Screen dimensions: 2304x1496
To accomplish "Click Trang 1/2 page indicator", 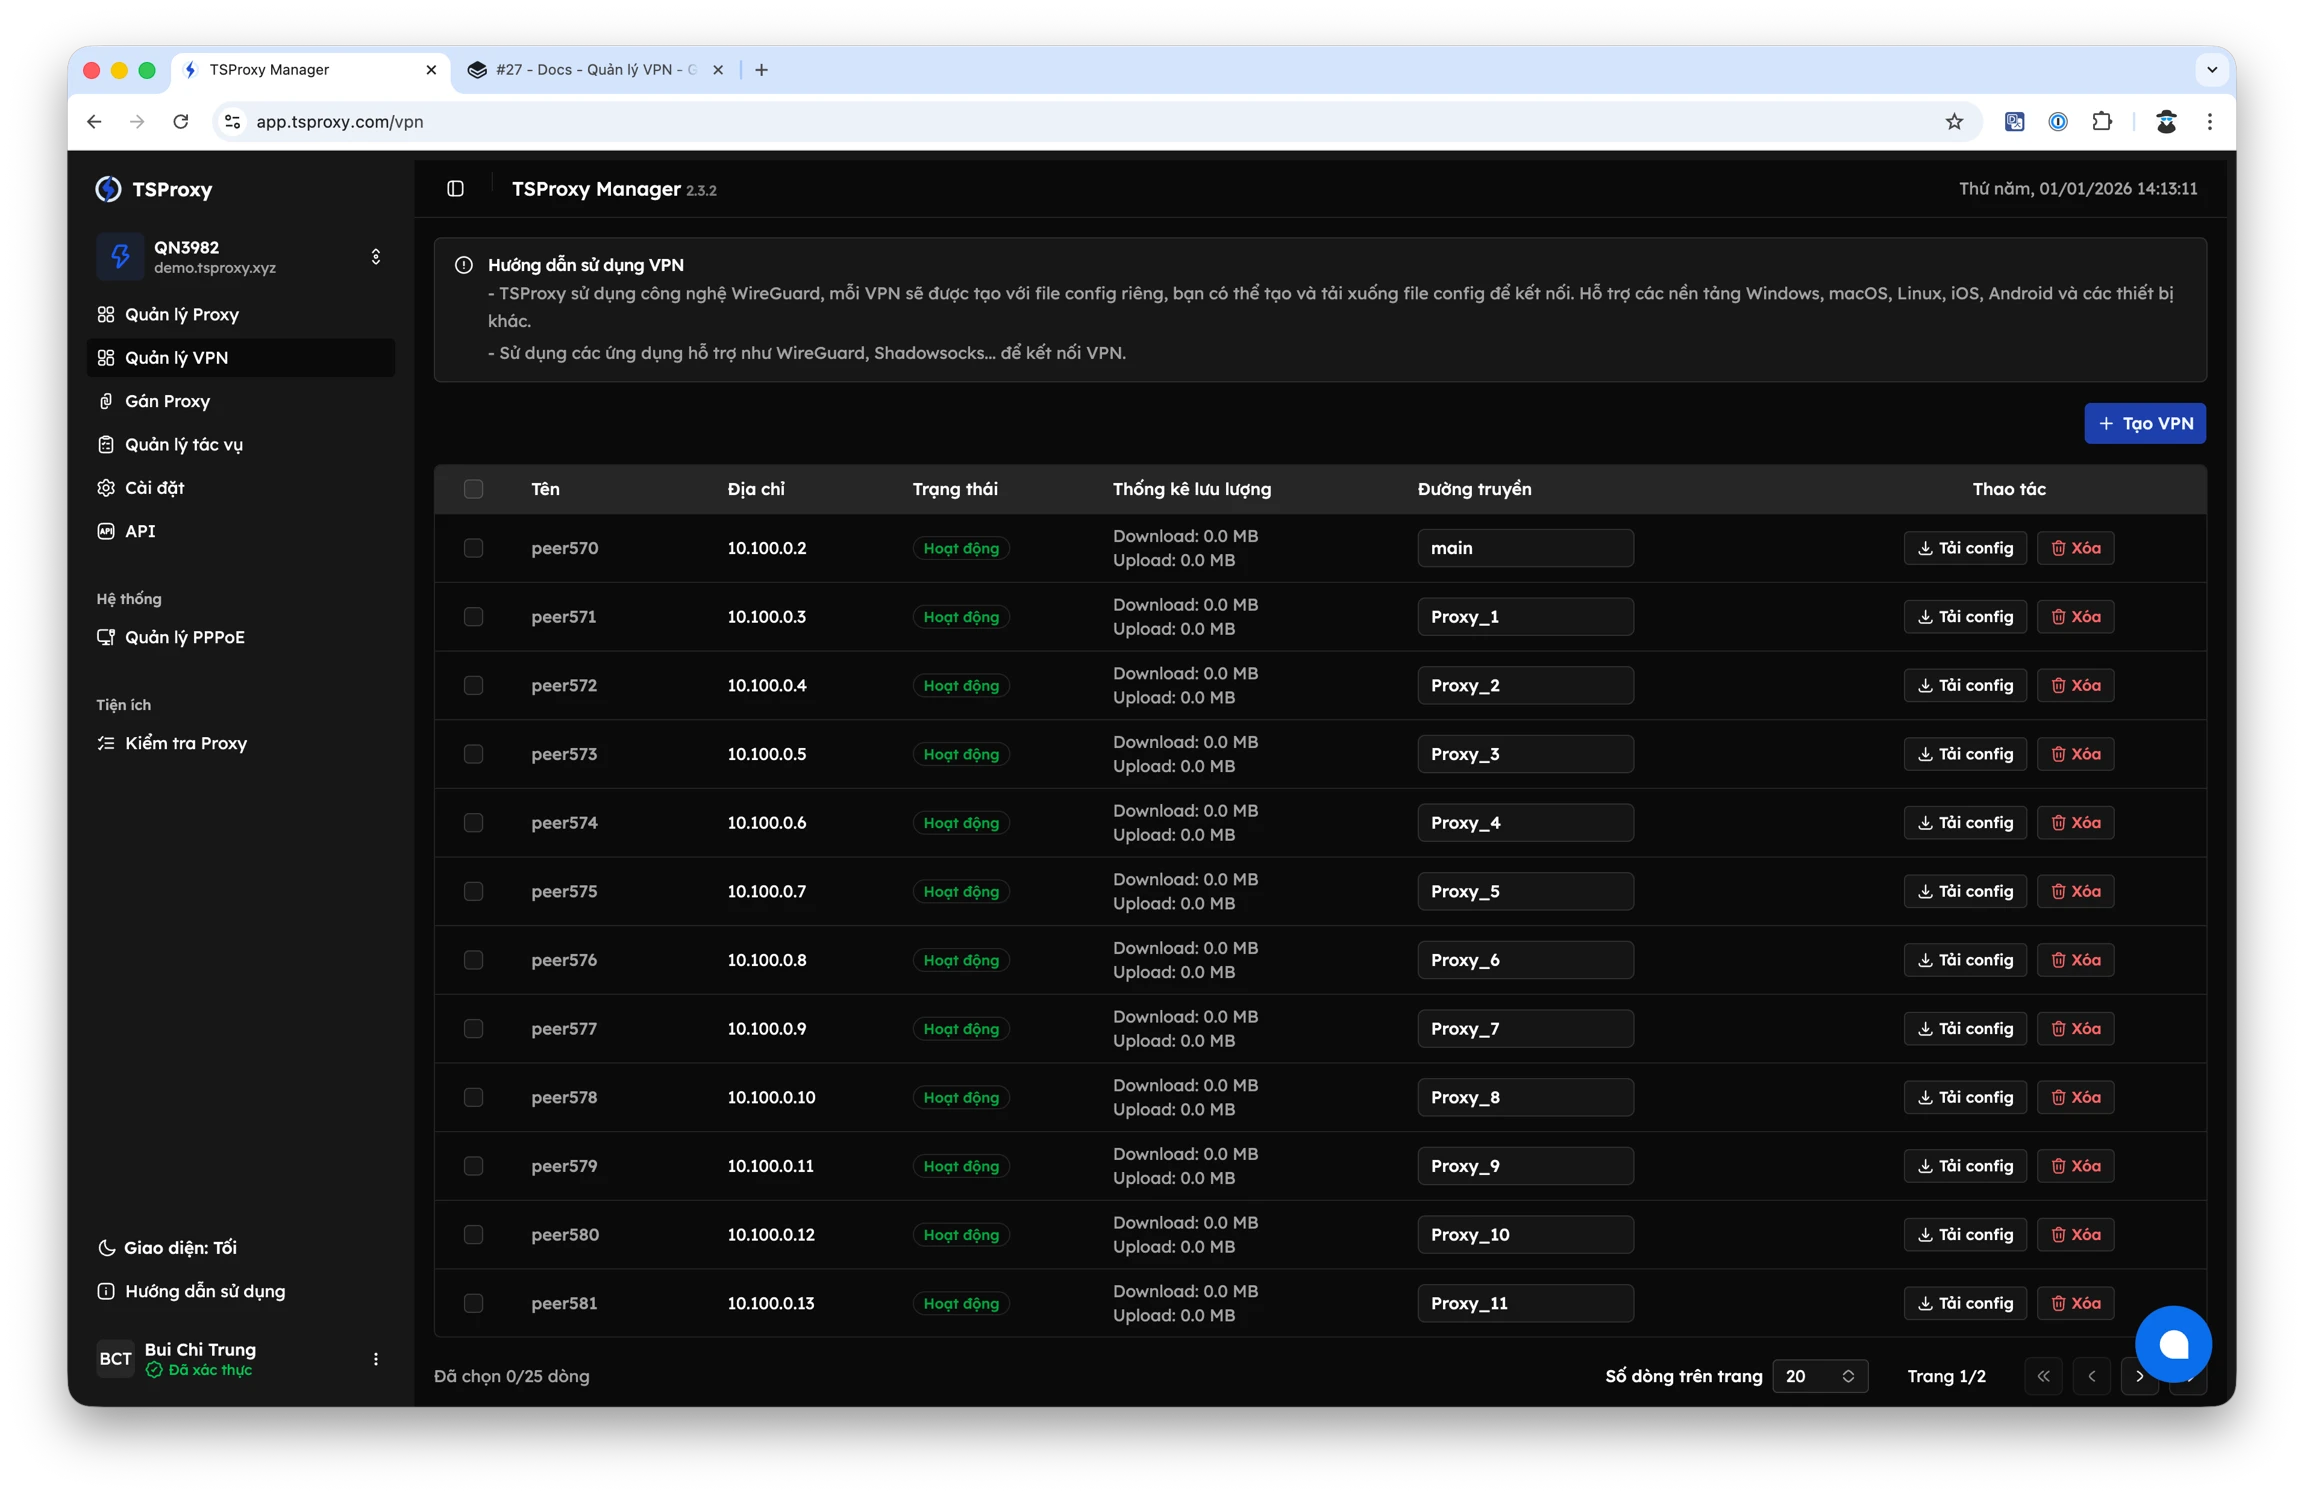I will click(1945, 1375).
